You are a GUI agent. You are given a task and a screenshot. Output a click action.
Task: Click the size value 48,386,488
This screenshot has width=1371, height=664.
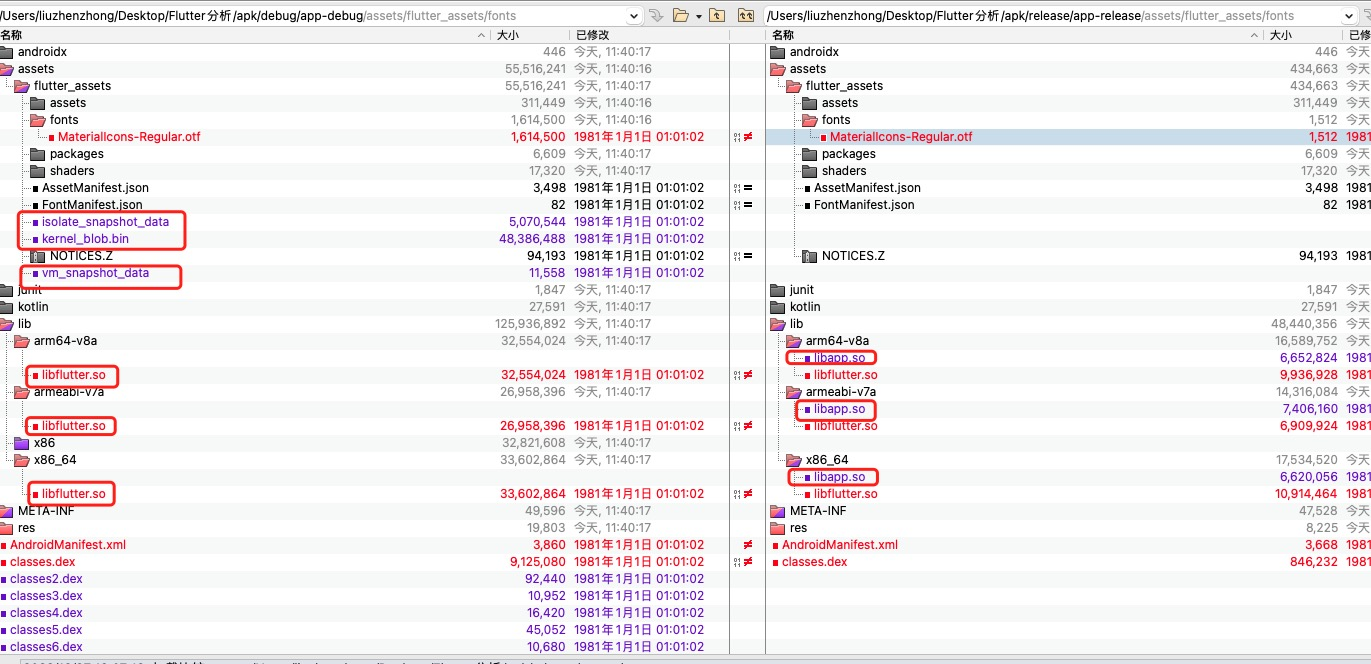532,239
